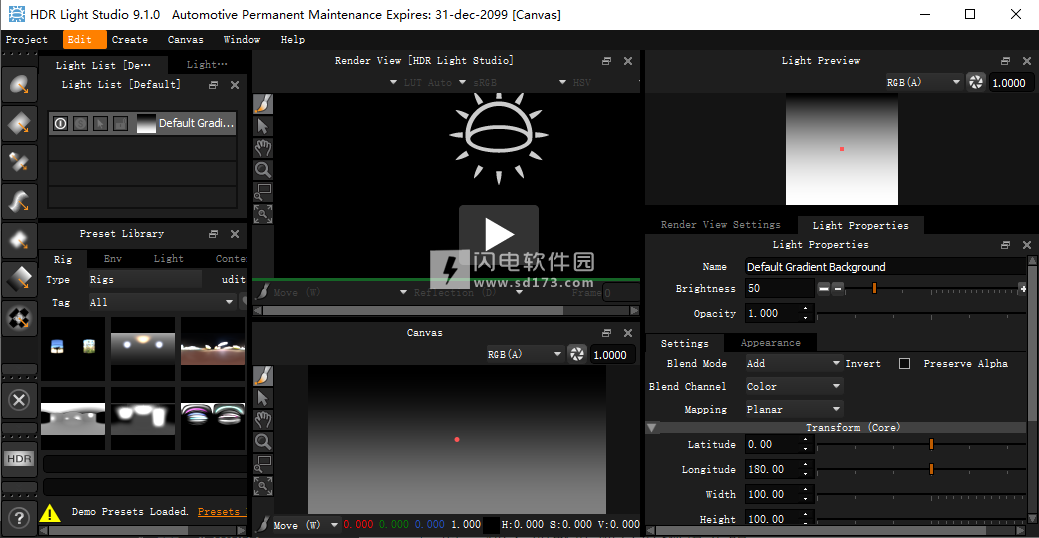Open the Blend Mode Add dropdown

(794, 363)
